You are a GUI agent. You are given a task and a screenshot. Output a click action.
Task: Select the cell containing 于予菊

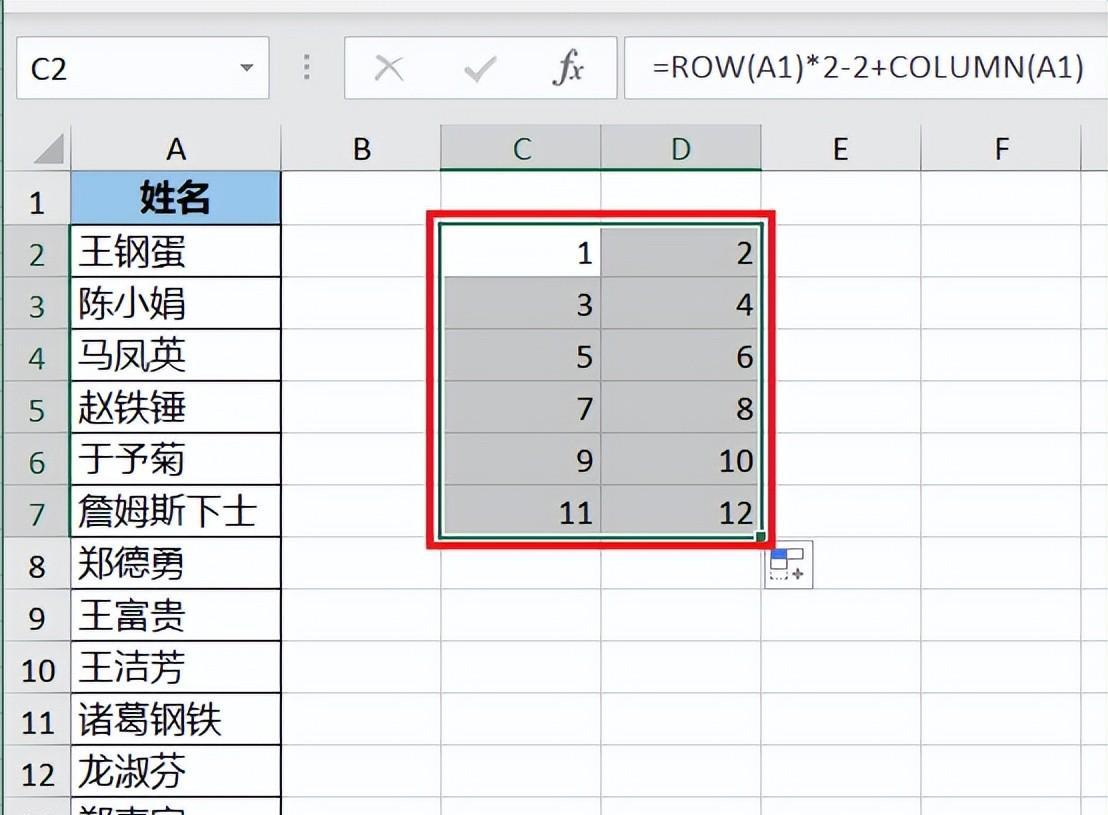176,459
